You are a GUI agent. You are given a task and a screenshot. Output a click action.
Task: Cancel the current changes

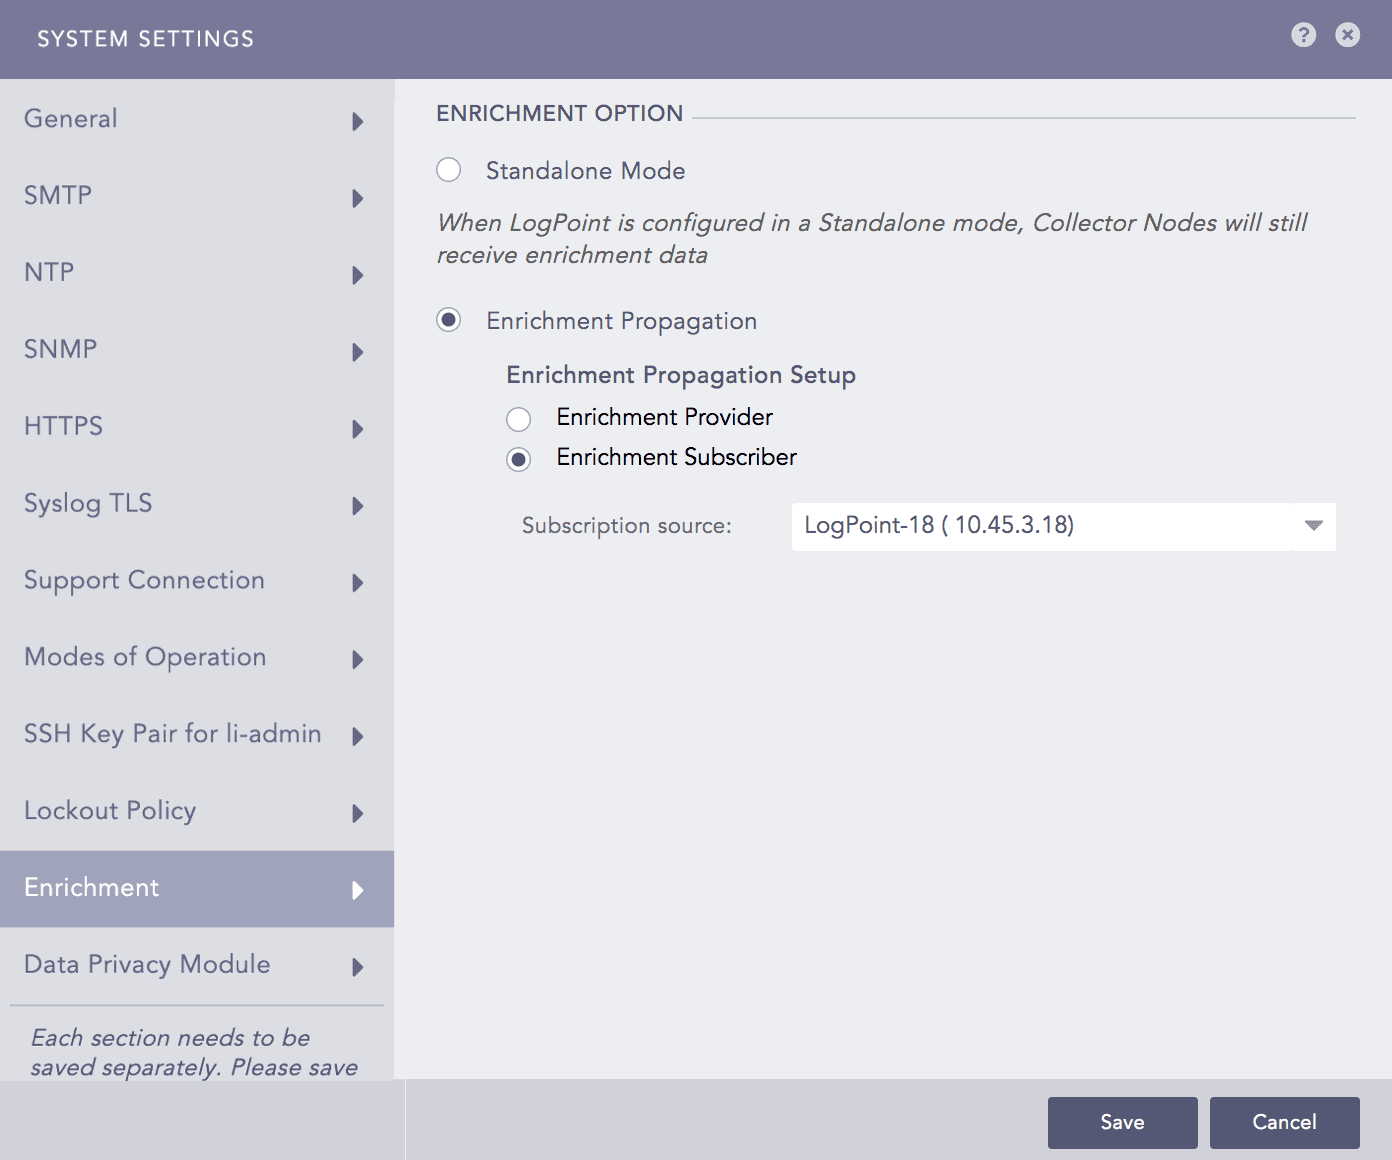click(1284, 1122)
